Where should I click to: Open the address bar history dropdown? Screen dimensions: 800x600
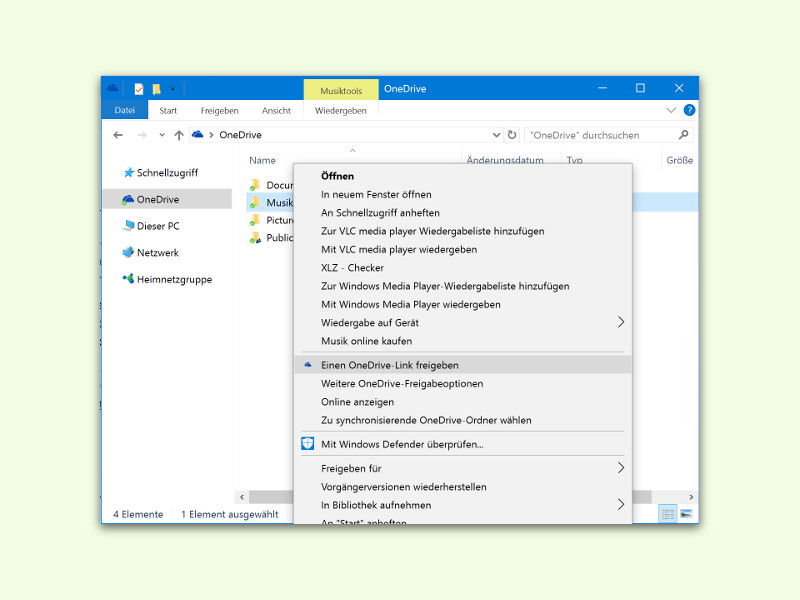pyautogui.click(x=496, y=135)
